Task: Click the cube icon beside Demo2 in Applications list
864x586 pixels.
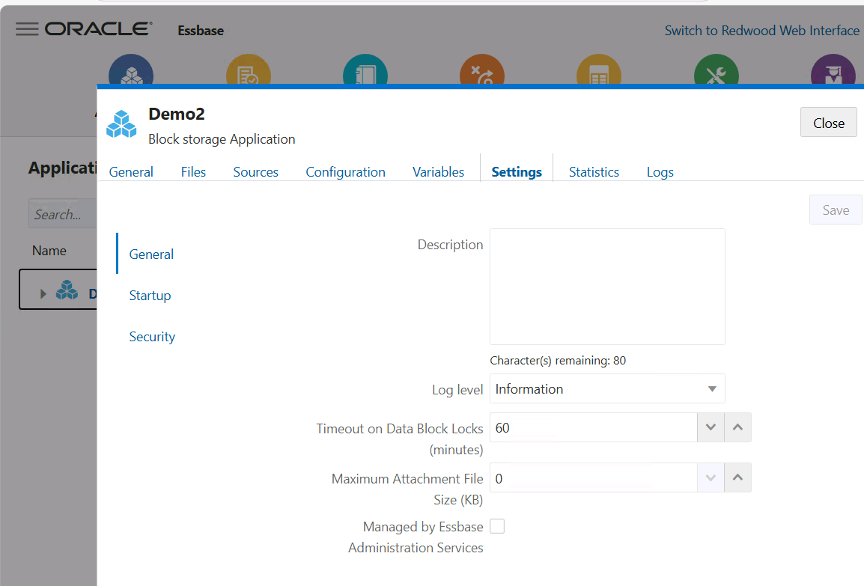Action: (66, 289)
